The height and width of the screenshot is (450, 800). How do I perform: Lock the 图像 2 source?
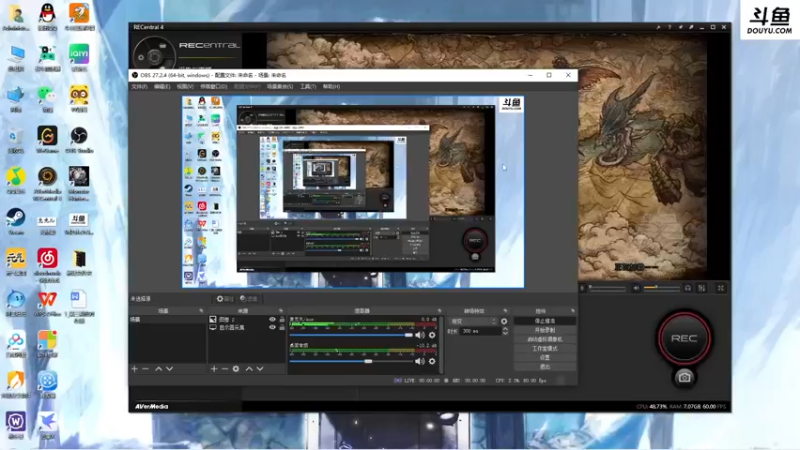(282, 319)
